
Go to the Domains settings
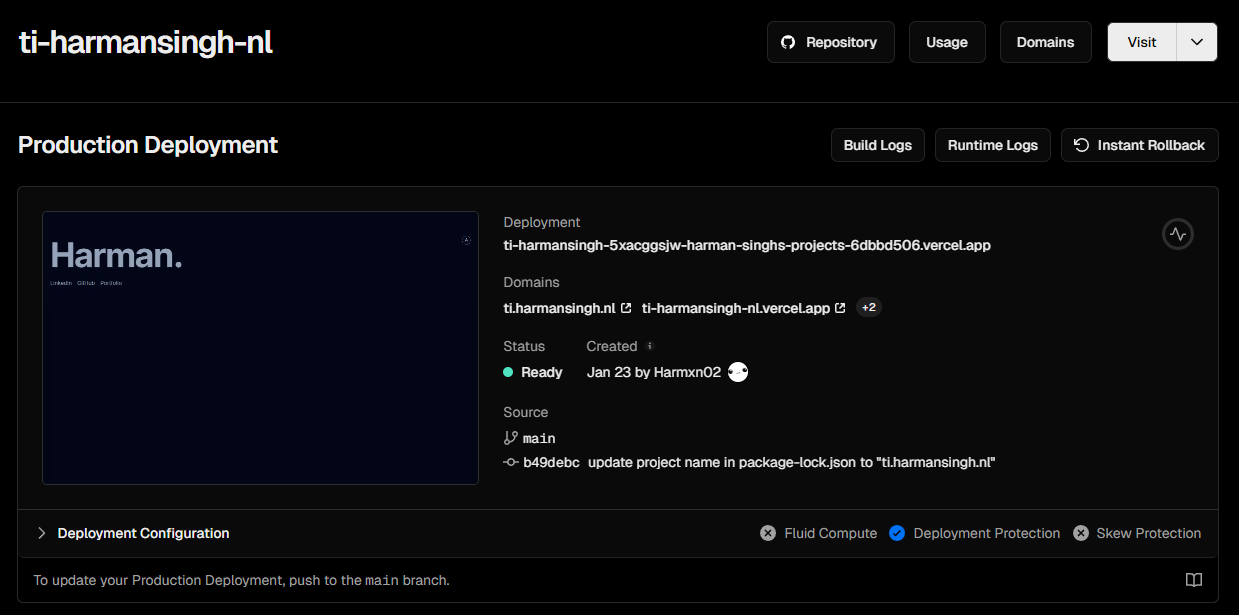[x=1045, y=42]
